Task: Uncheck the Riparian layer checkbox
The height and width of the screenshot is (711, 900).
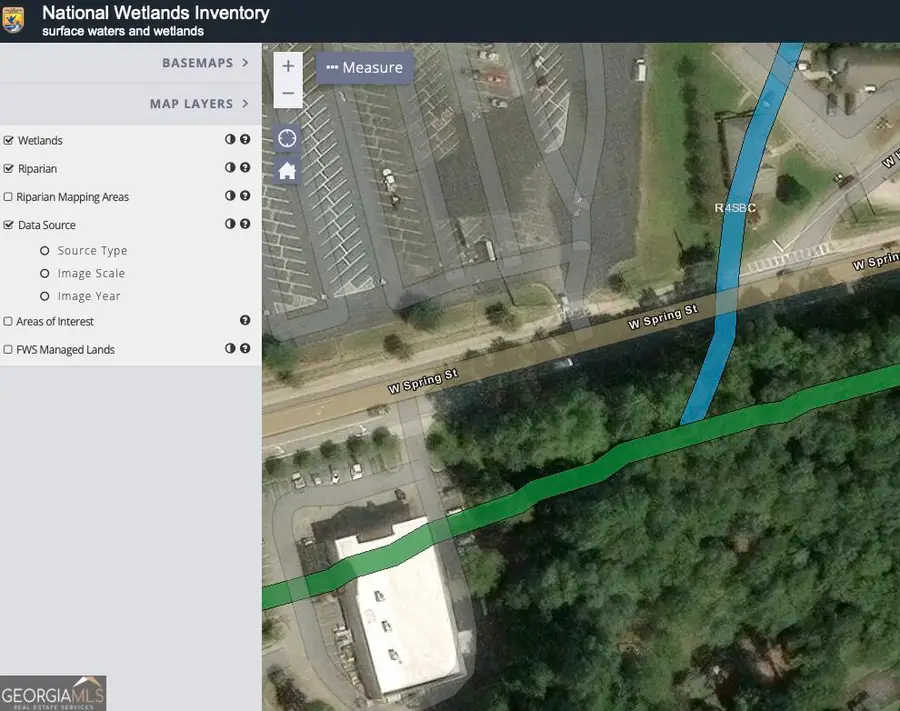Action: pyautogui.click(x=8, y=169)
